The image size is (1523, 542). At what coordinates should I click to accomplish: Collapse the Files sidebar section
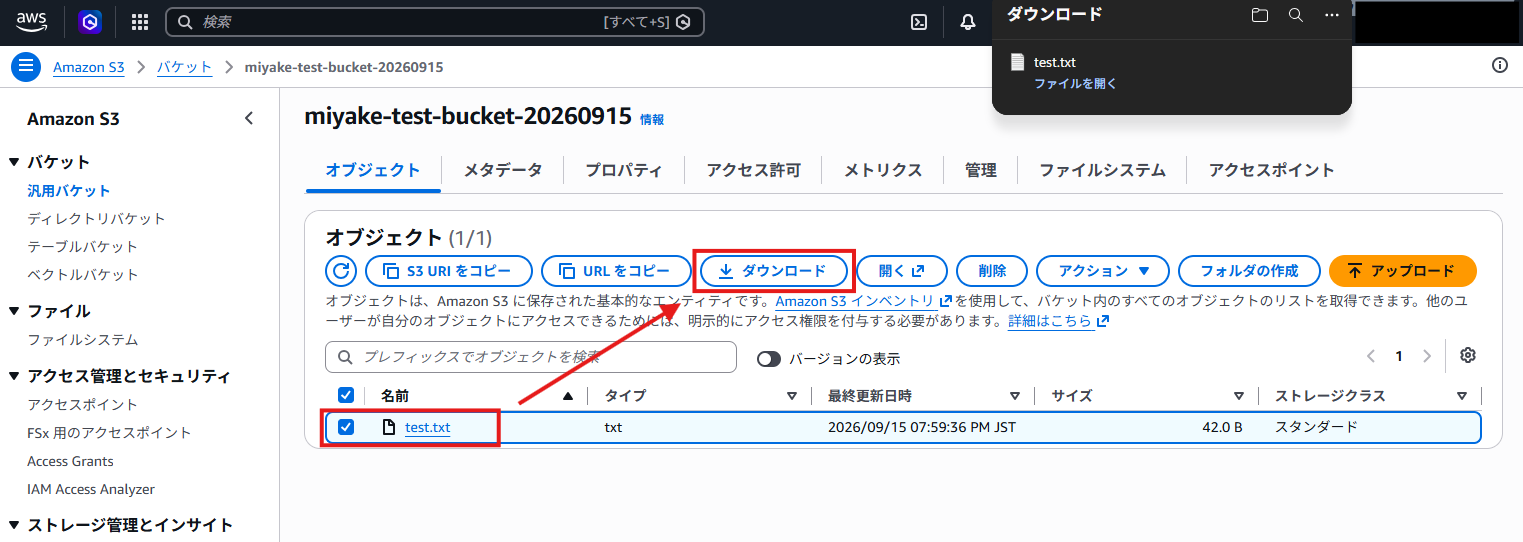pos(14,311)
